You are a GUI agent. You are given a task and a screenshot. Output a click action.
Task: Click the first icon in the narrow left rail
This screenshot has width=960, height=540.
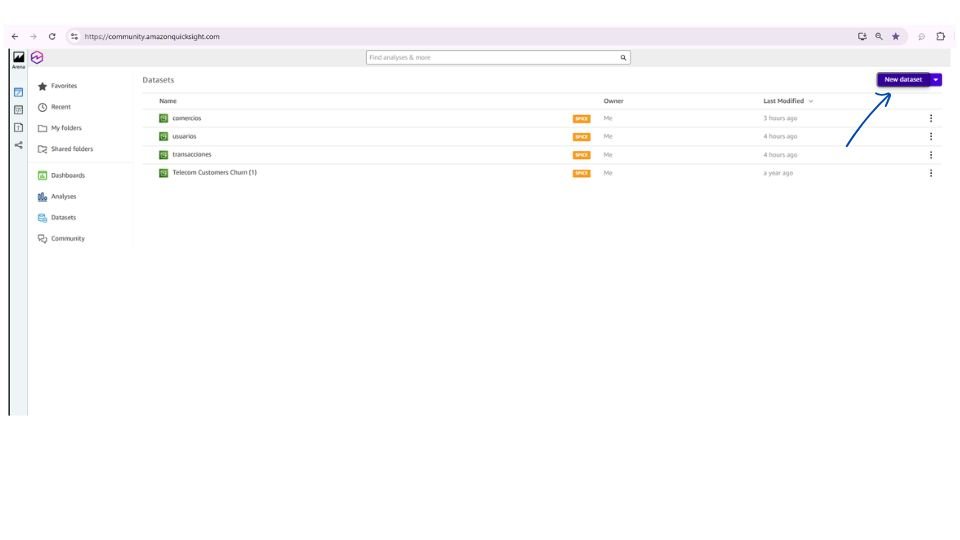tap(18, 92)
